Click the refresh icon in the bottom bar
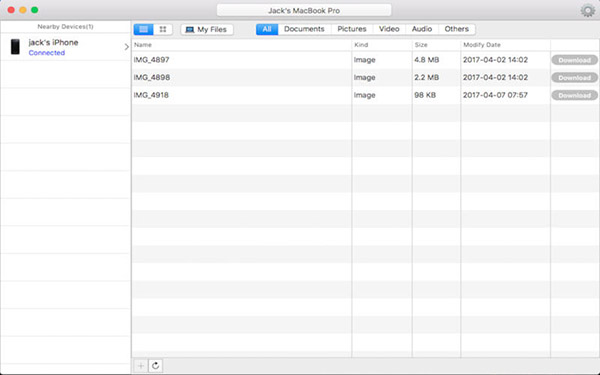 [155, 366]
